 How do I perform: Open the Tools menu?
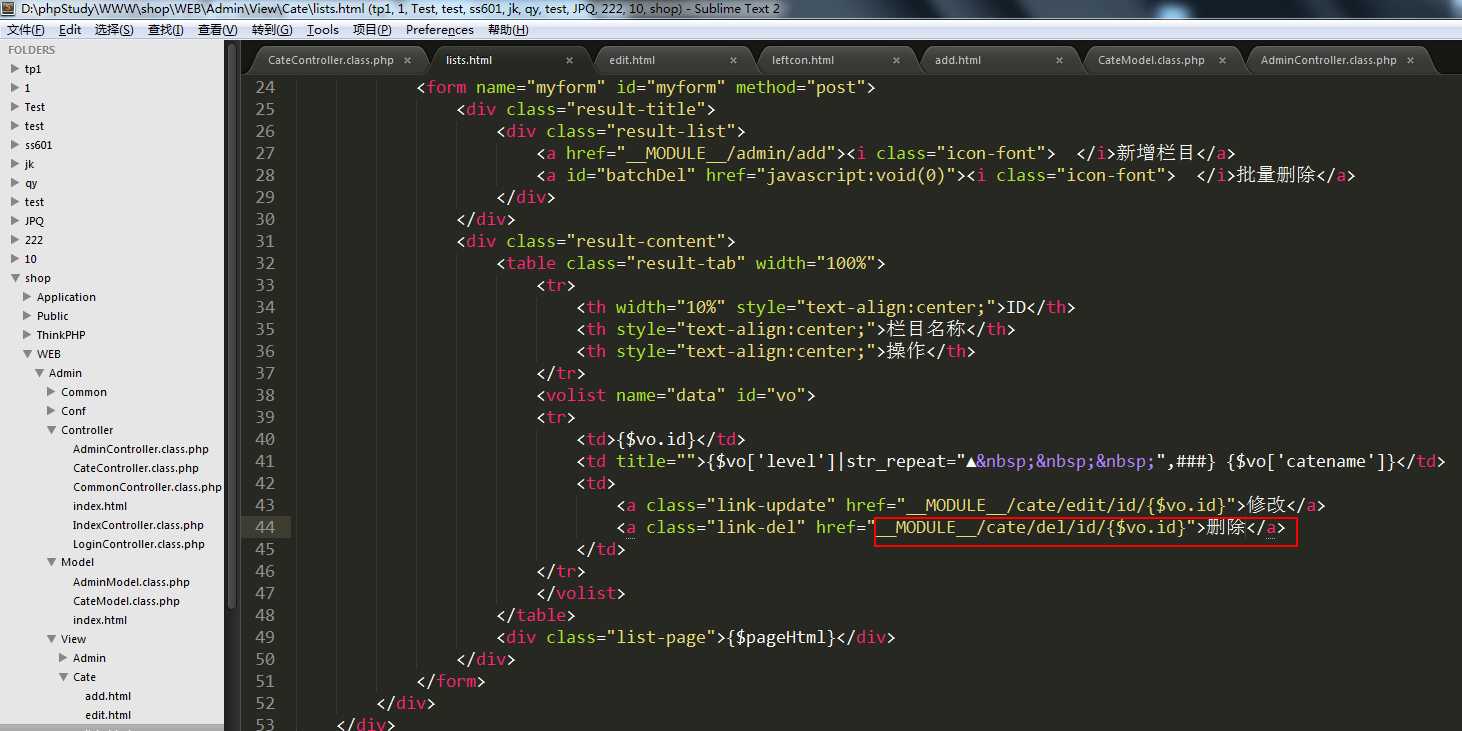click(323, 30)
